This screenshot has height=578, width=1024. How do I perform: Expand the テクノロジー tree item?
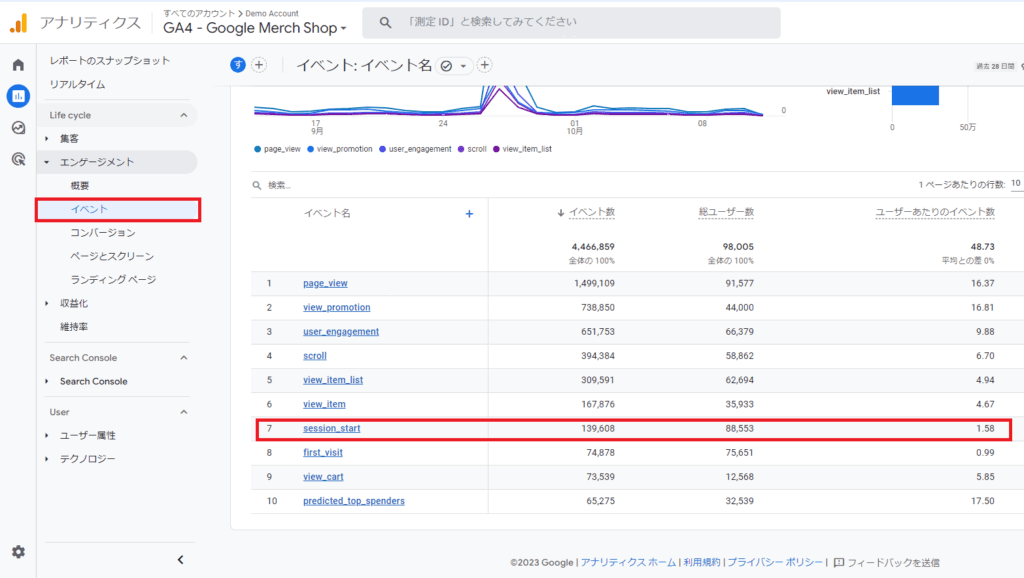pos(46,459)
